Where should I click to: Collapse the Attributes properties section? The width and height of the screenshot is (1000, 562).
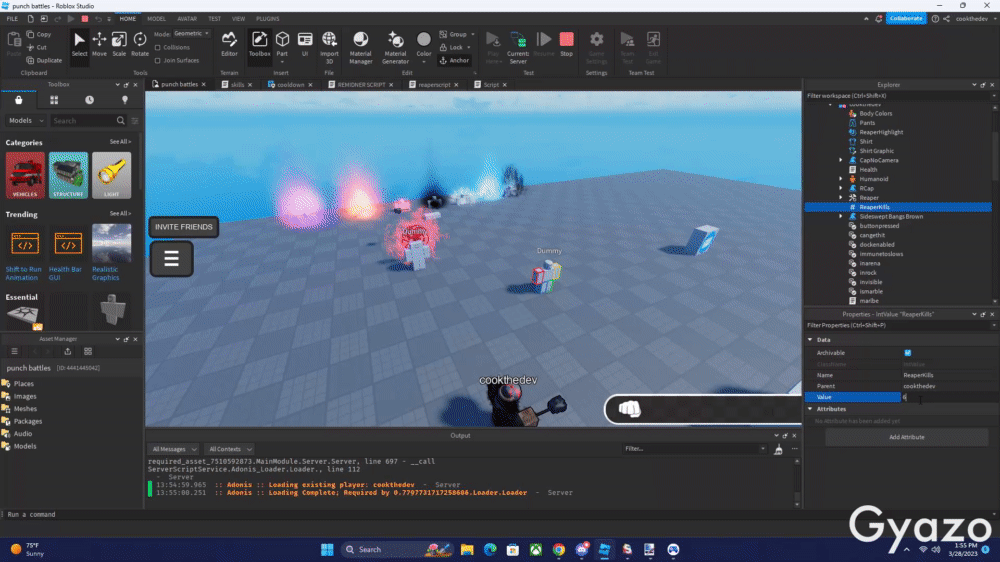pos(810,409)
